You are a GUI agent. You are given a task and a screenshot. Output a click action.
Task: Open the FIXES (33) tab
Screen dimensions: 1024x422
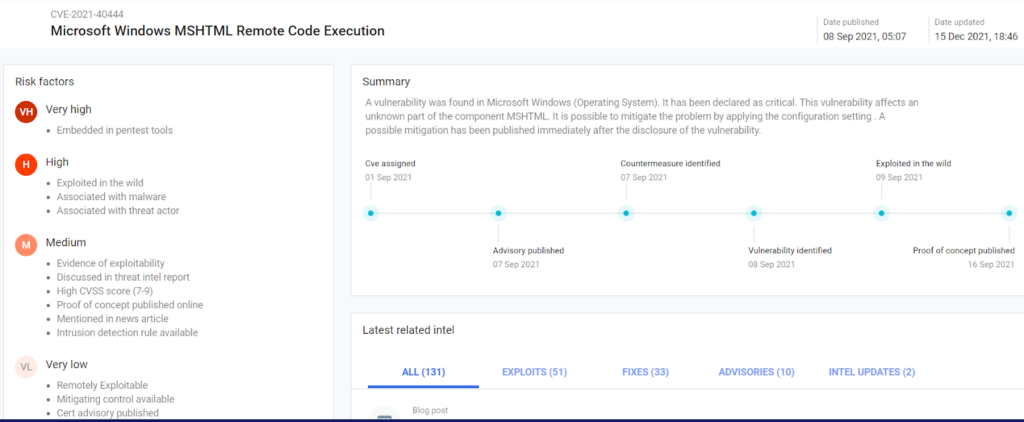tap(645, 372)
